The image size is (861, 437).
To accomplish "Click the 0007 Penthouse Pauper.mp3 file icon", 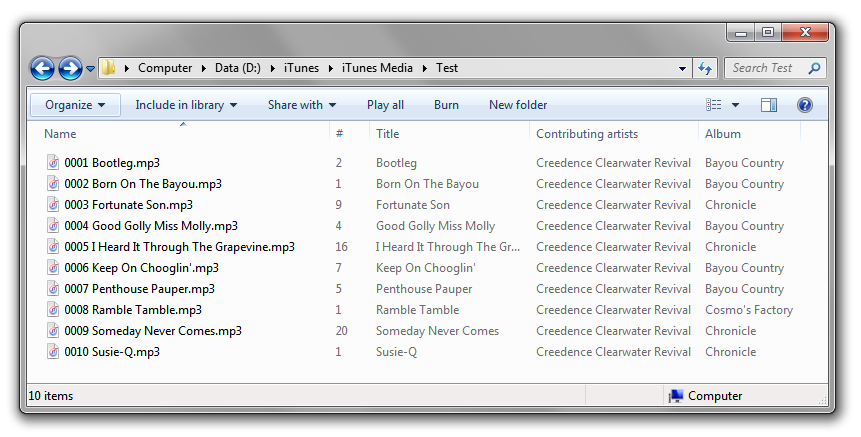I will click(x=53, y=288).
